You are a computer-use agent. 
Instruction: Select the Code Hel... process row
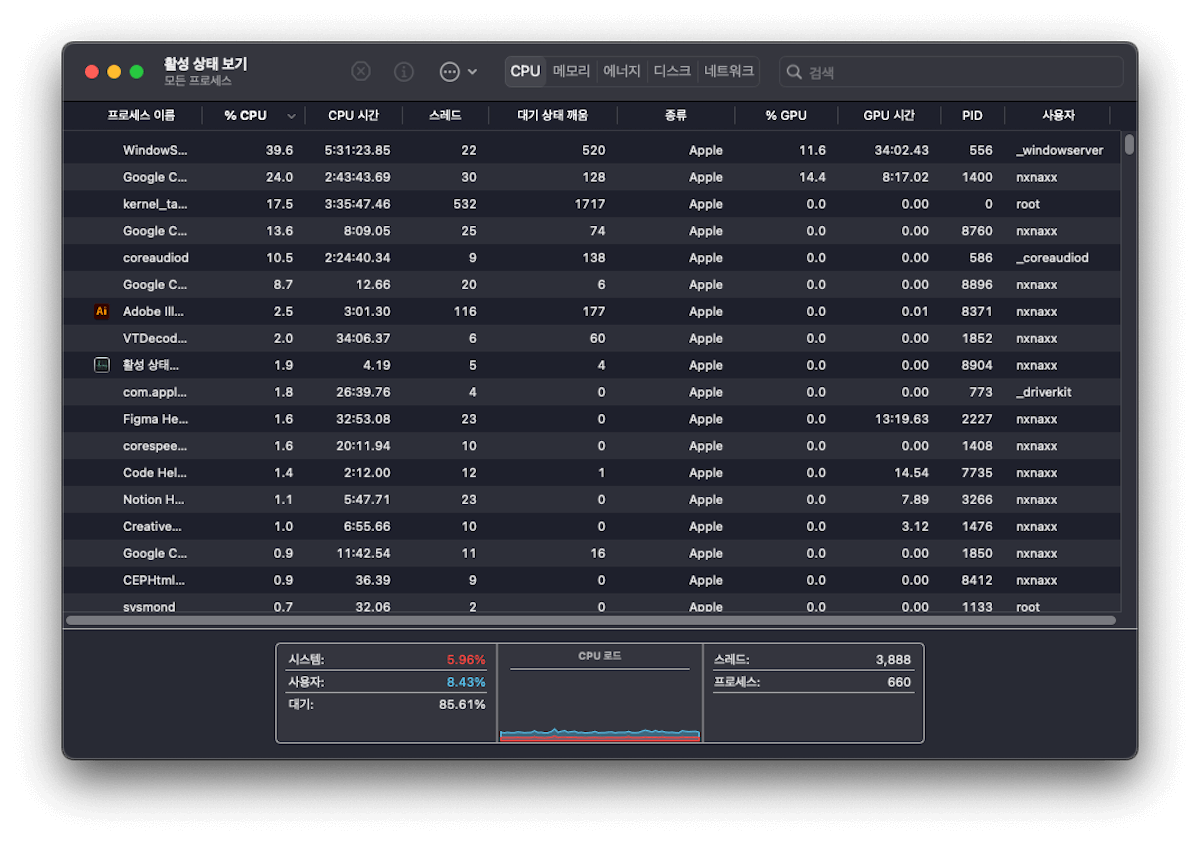[592, 473]
